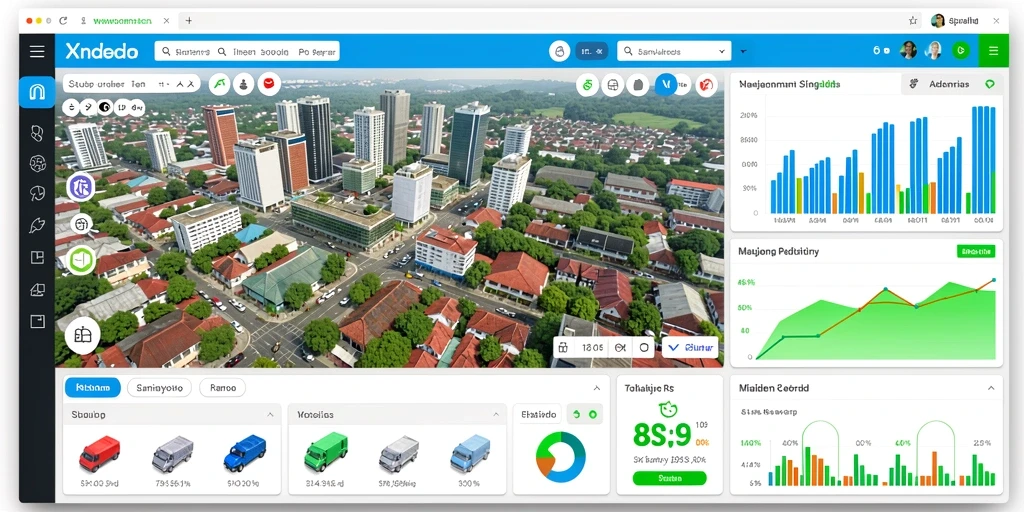The image size is (1024, 512).
Task: Select the highlighted blue arch icon in sidebar
Action: pos(37,92)
